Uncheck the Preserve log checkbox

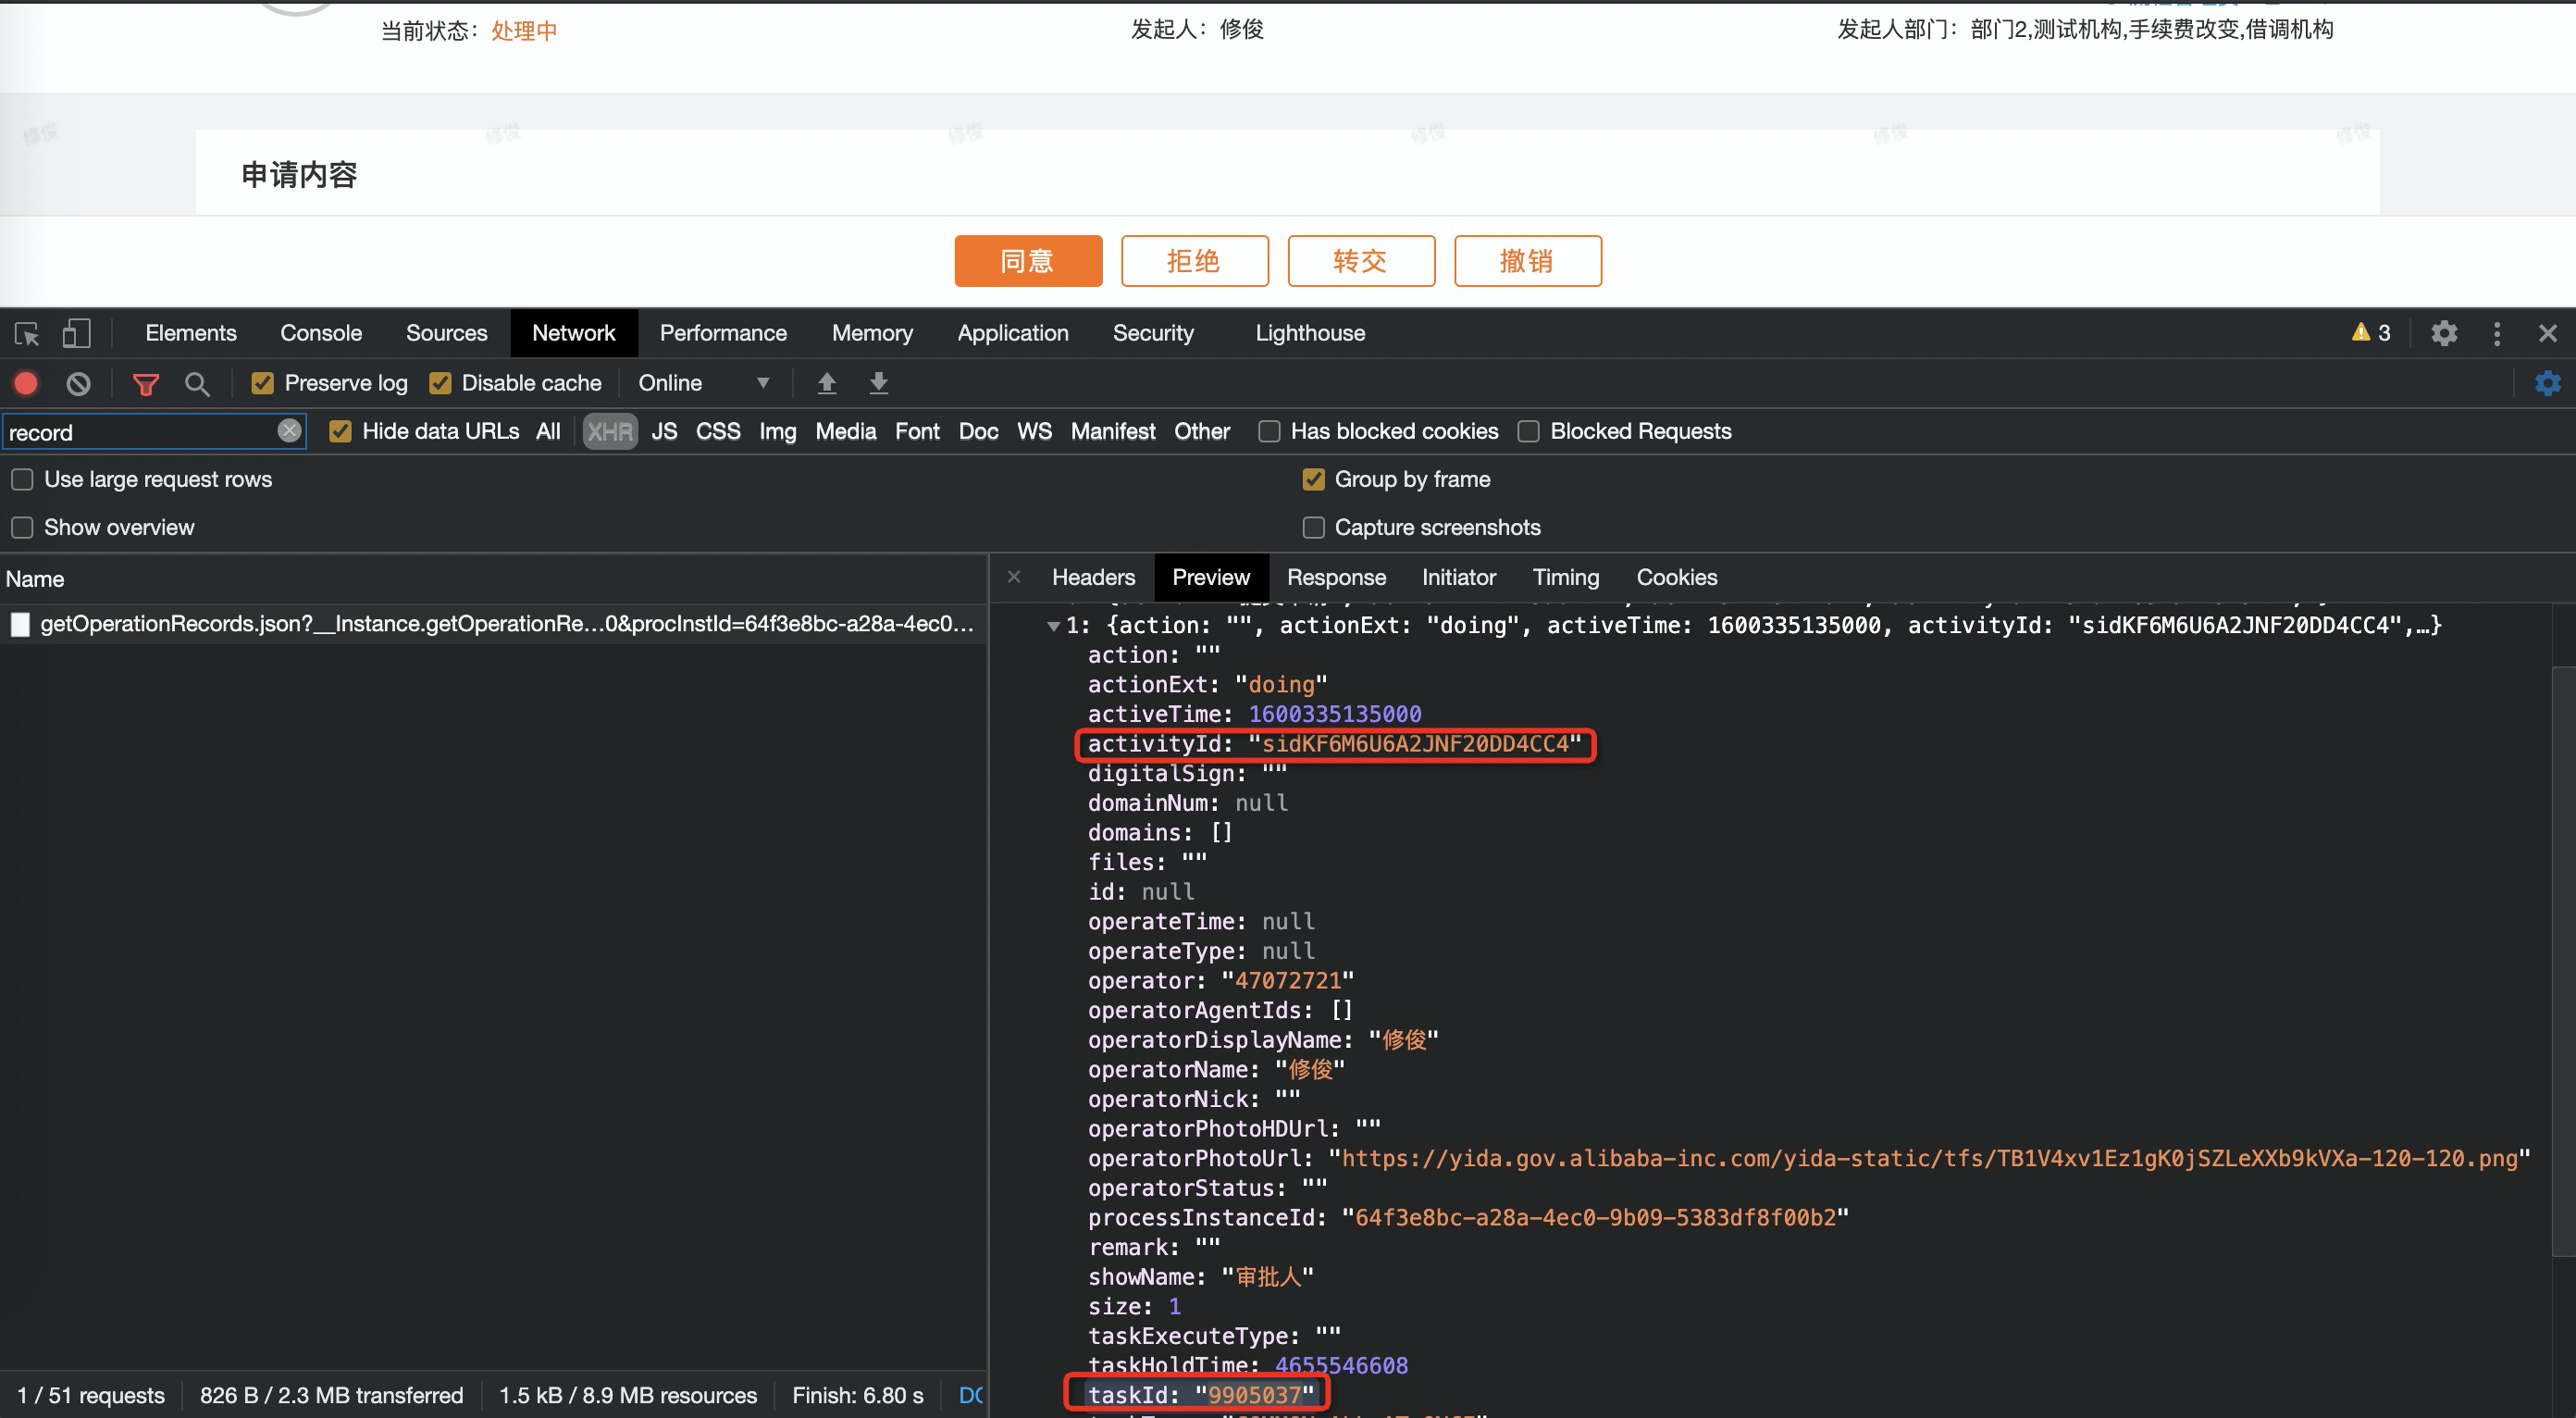pos(263,383)
